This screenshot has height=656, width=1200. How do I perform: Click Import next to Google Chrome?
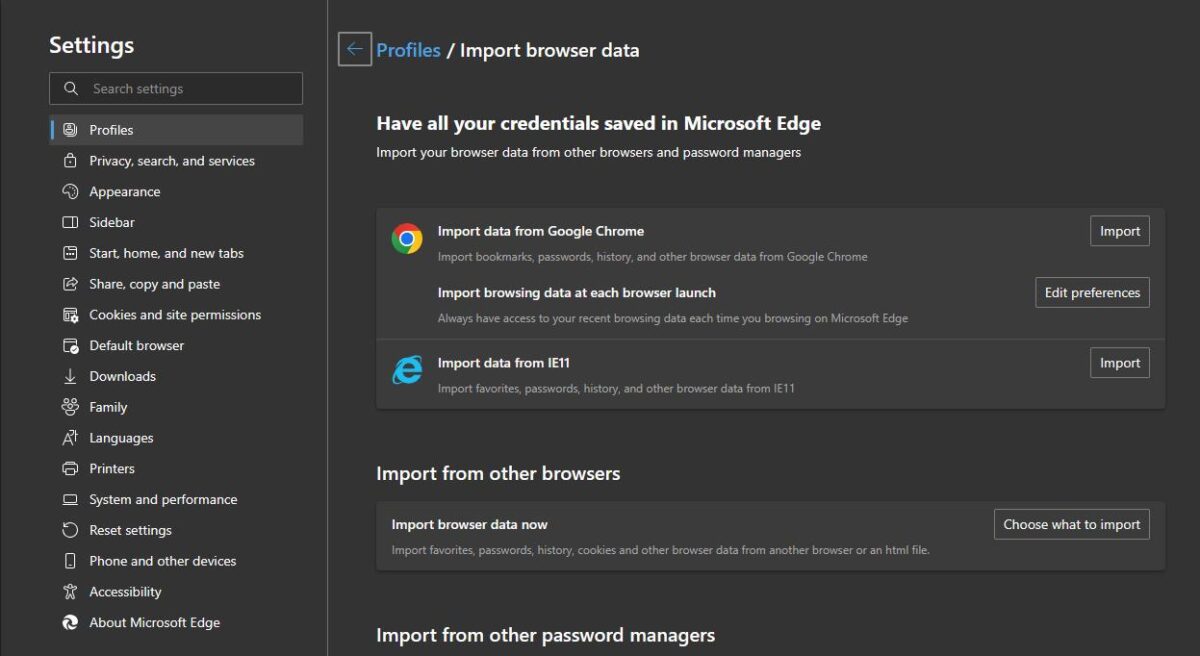[1119, 230]
